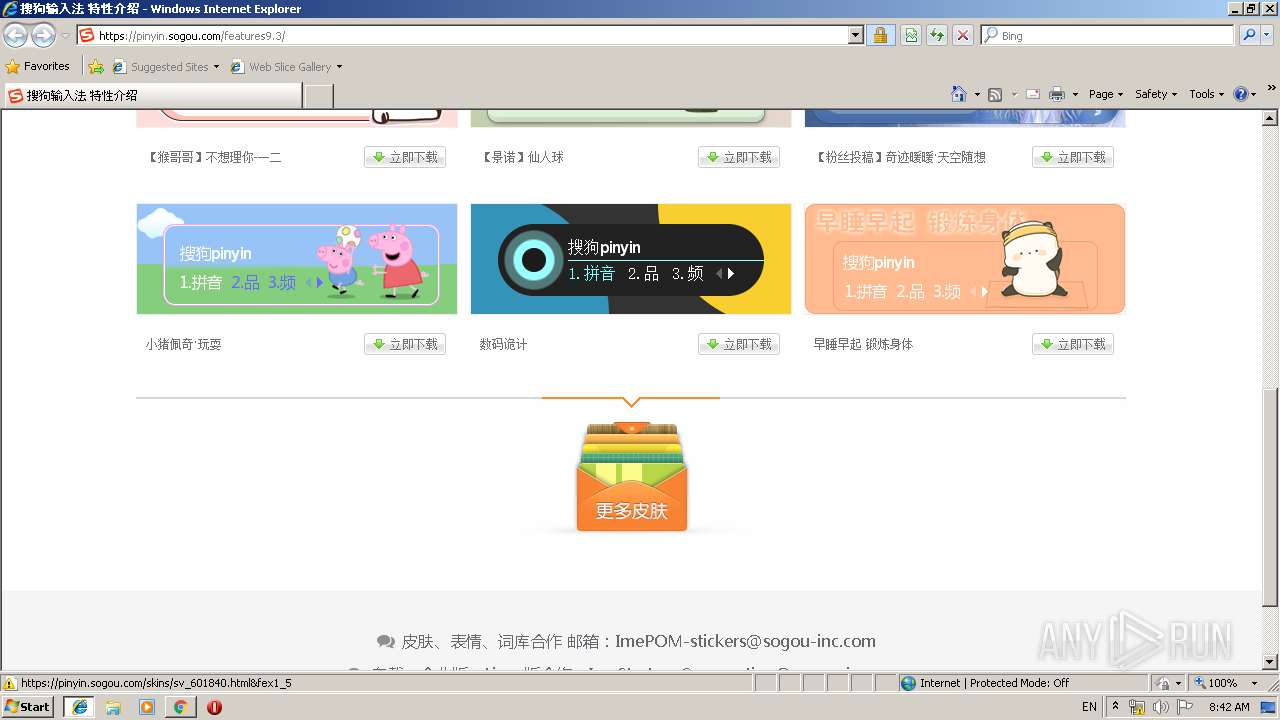Viewport: 1280px width, 720px height.
Task: Click into the Bing search box
Action: click(x=1107, y=35)
